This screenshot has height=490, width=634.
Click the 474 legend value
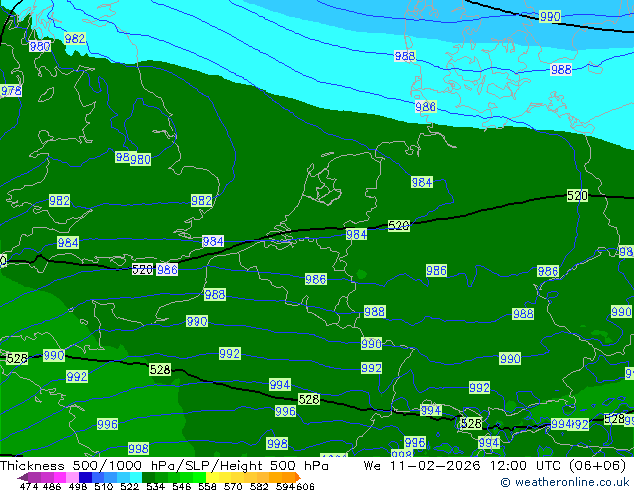tap(29, 486)
